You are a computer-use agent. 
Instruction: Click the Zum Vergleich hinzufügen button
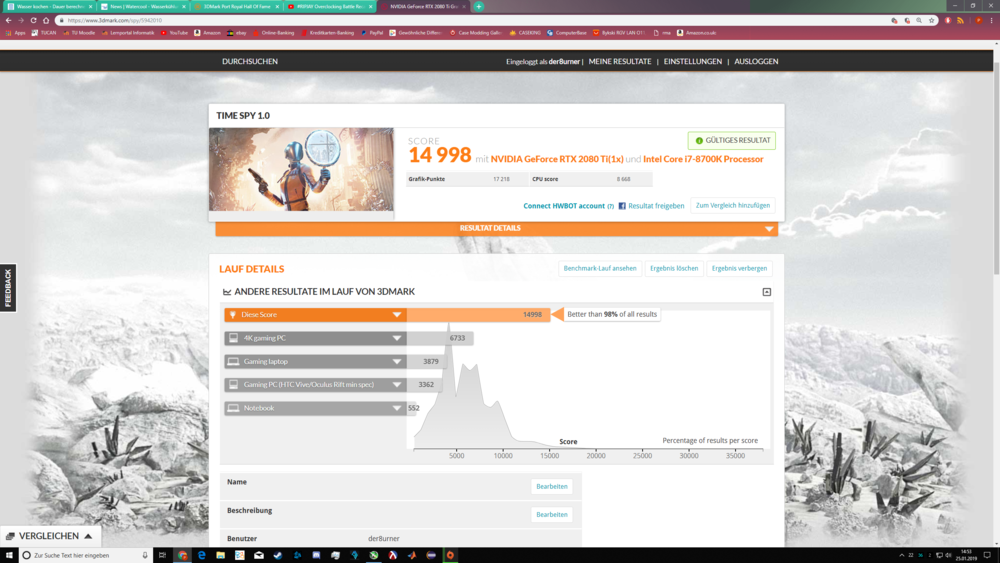[733, 205]
